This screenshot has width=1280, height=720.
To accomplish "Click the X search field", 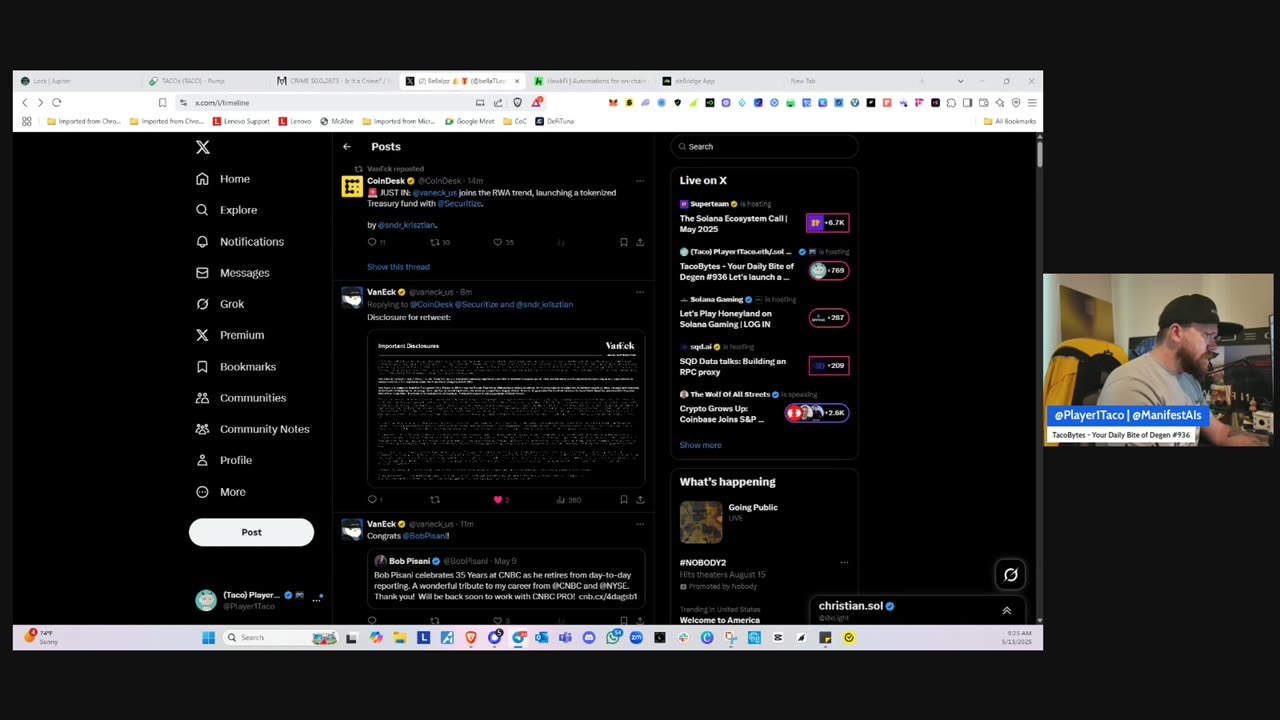I will (x=764, y=147).
